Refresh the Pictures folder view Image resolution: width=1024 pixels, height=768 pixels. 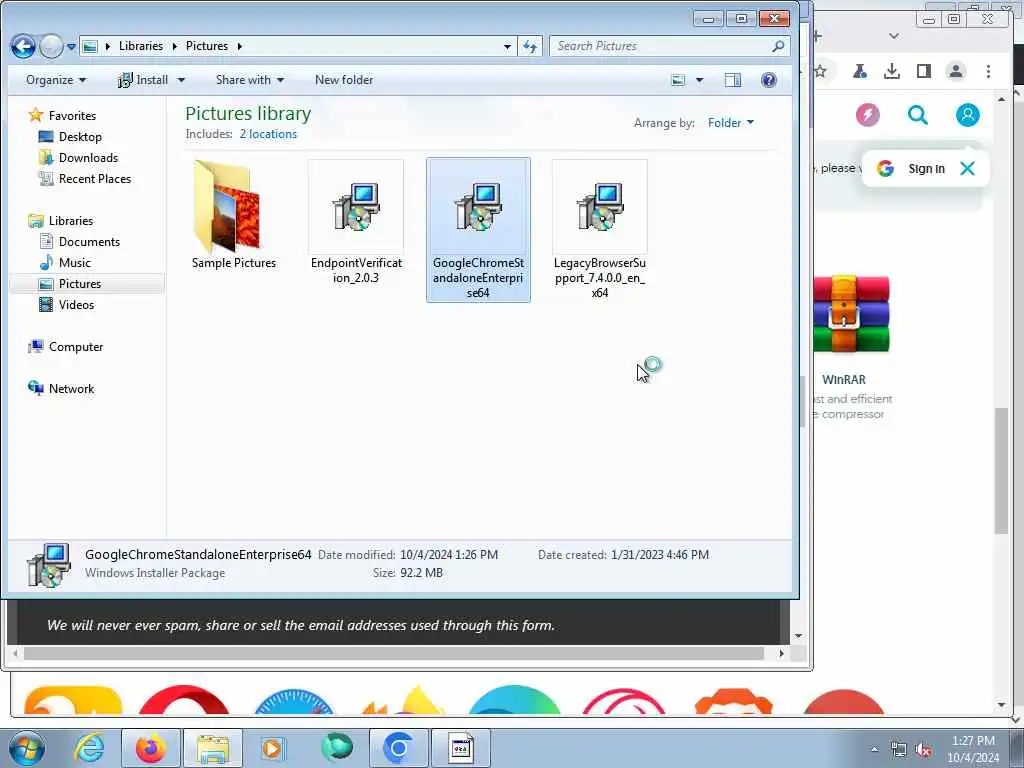[x=530, y=46]
